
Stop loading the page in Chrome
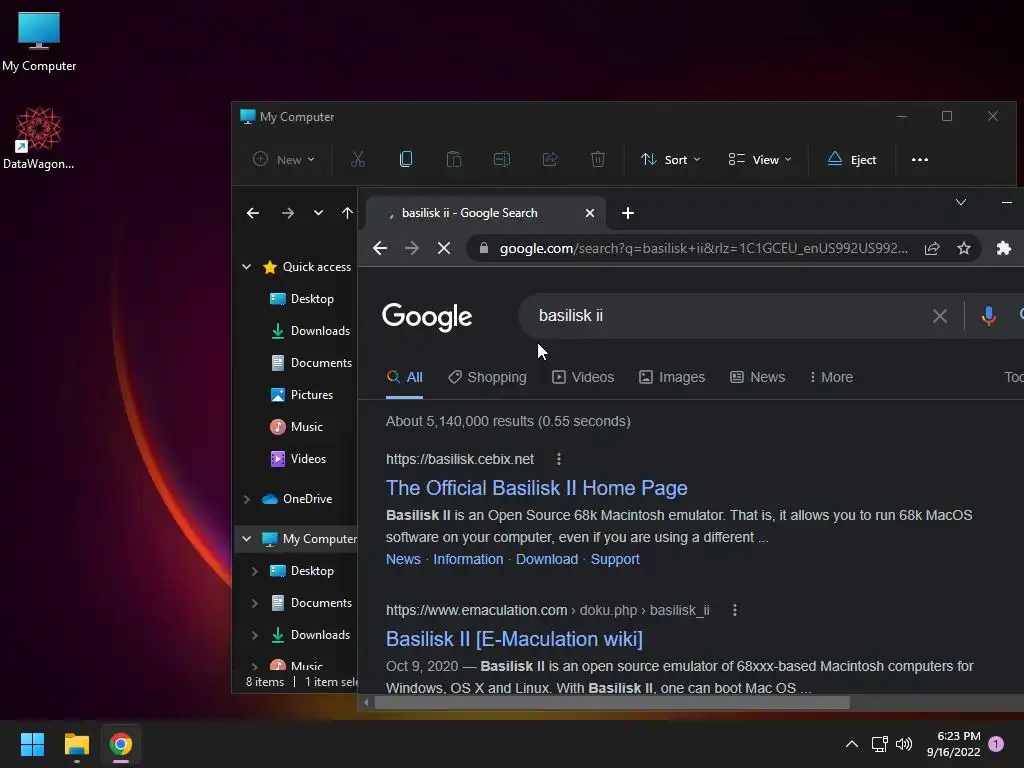click(x=443, y=248)
